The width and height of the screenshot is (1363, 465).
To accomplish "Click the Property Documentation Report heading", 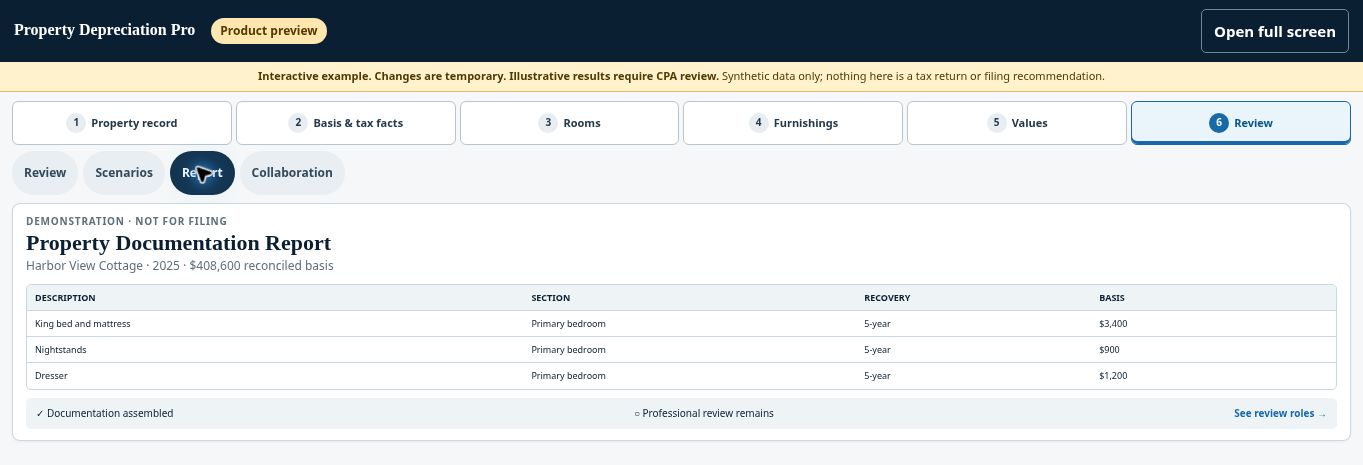I will point(178,243).
